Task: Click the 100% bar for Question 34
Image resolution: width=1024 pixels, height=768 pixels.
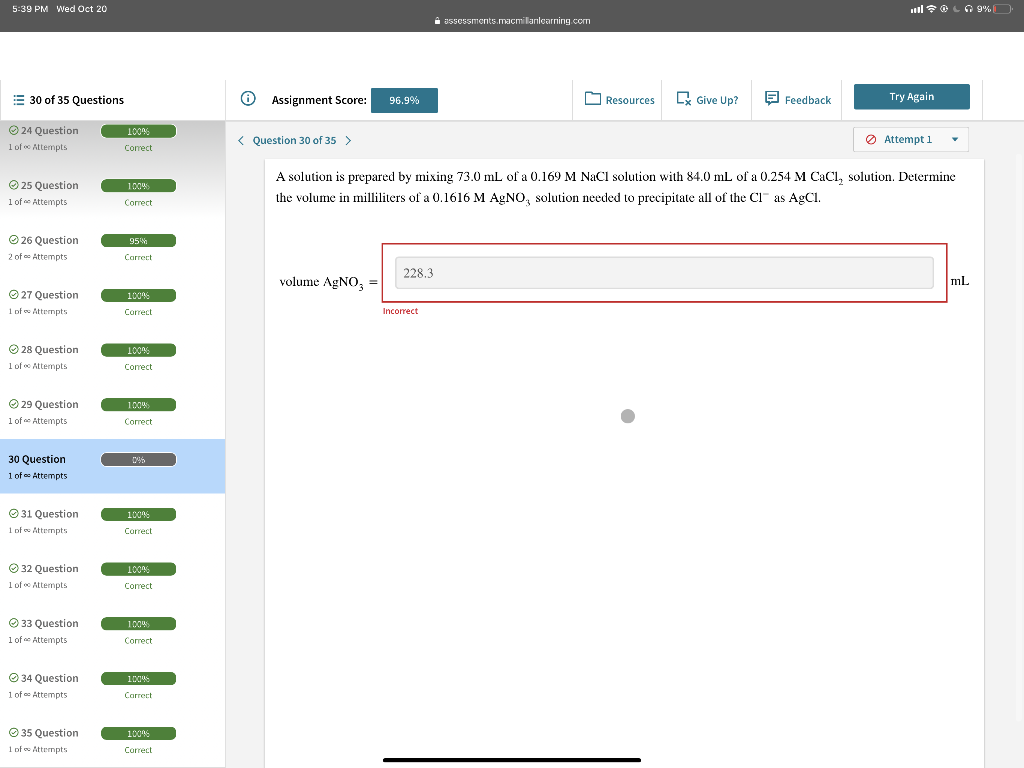Action: pyautogui.click(x=138, y=679)
